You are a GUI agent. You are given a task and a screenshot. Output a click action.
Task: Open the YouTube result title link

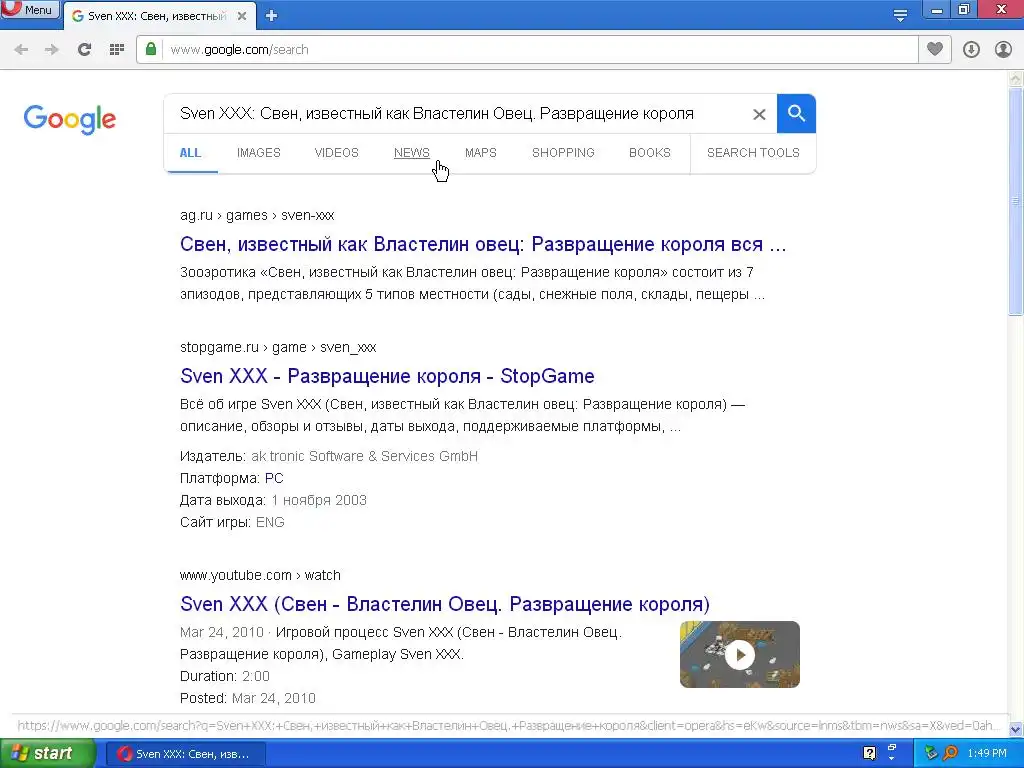[445, 604]
